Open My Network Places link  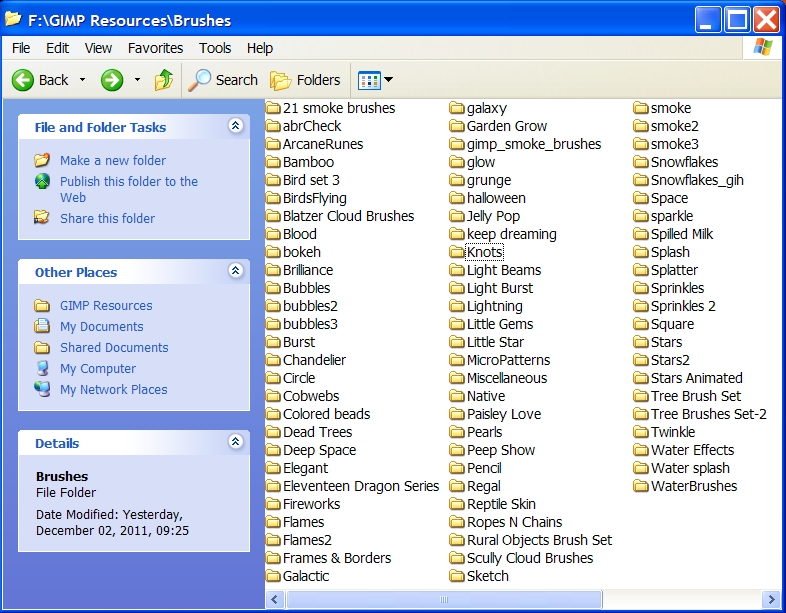(114, 390)
